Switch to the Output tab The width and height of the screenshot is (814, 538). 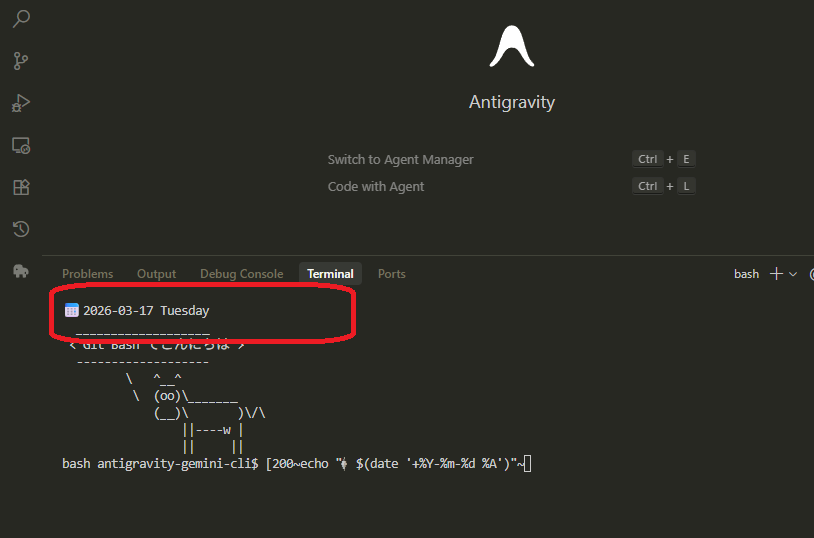[156, 274]
